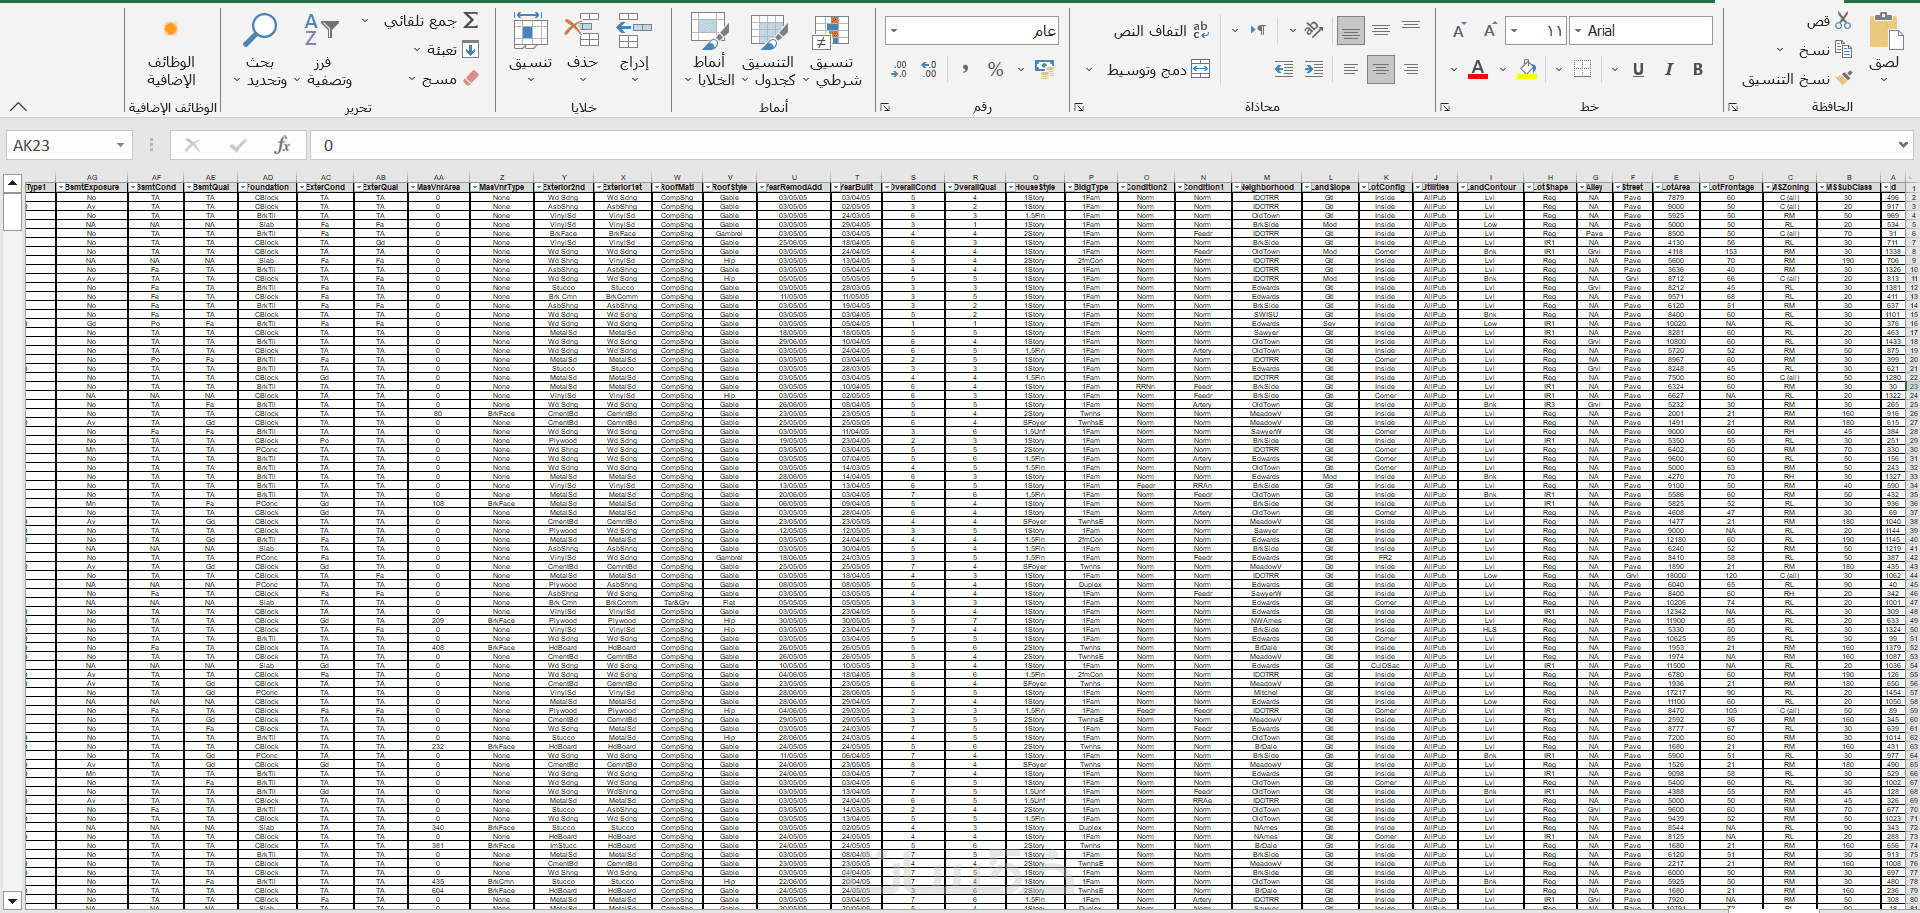Viewport: 1920px width, 913px height.
Task: Click the Orientation text-angle icon
Action: pyautogui.click(x=1314, y=31)
